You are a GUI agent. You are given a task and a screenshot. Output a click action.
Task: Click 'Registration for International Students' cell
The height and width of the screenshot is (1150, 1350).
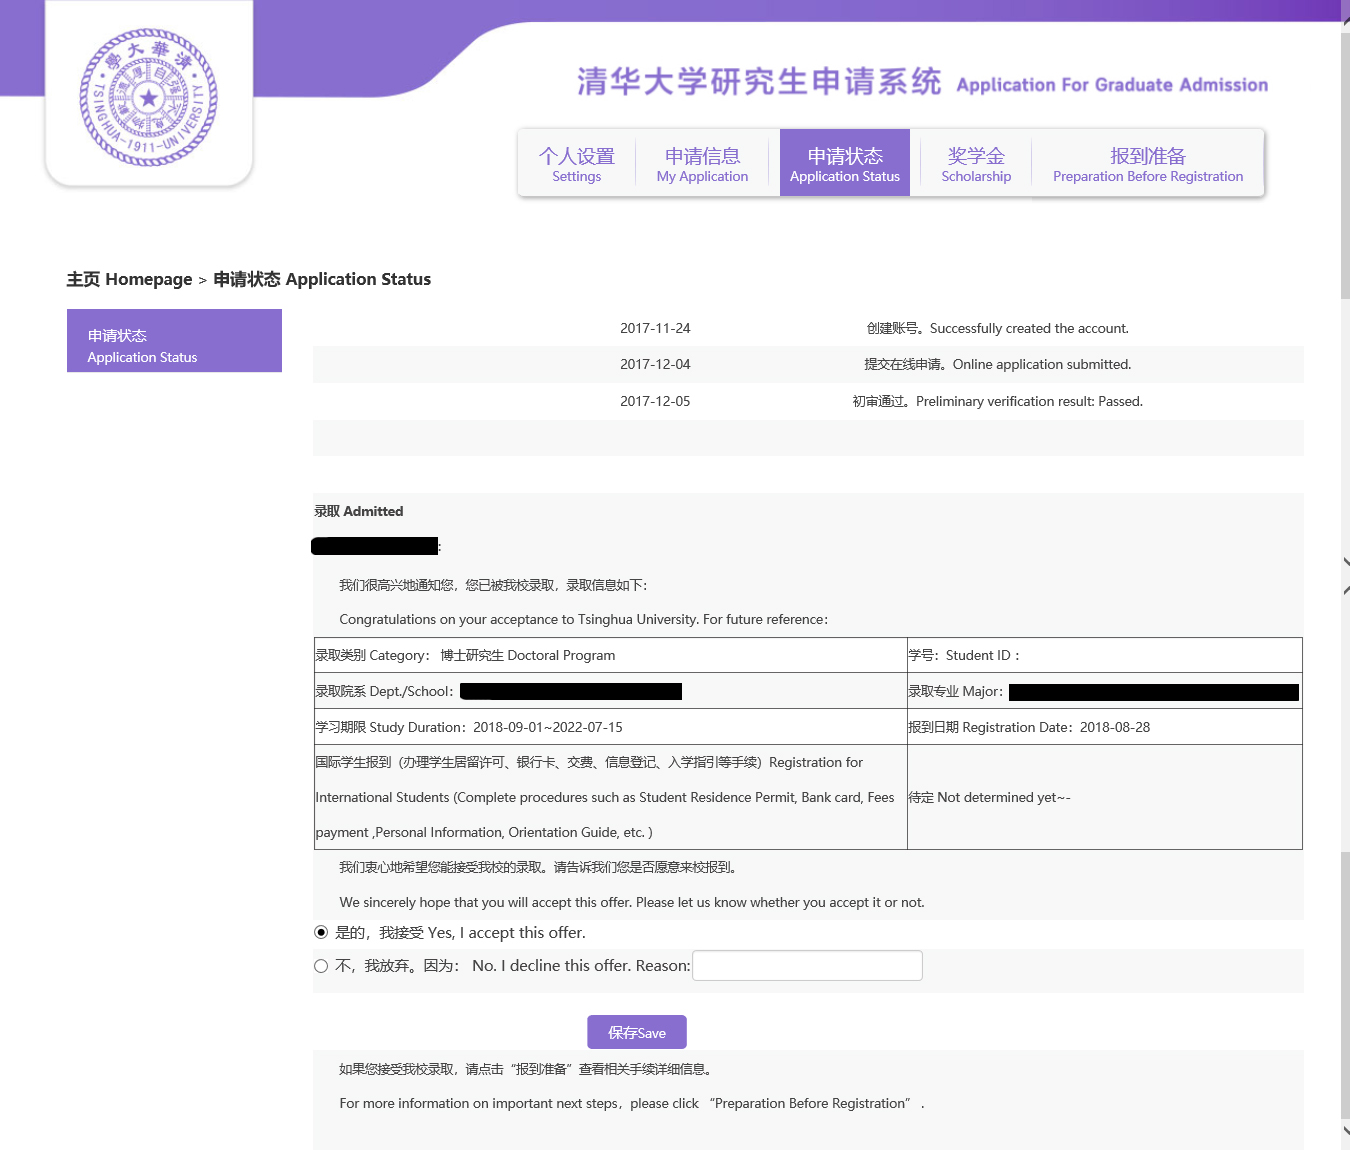610,797
